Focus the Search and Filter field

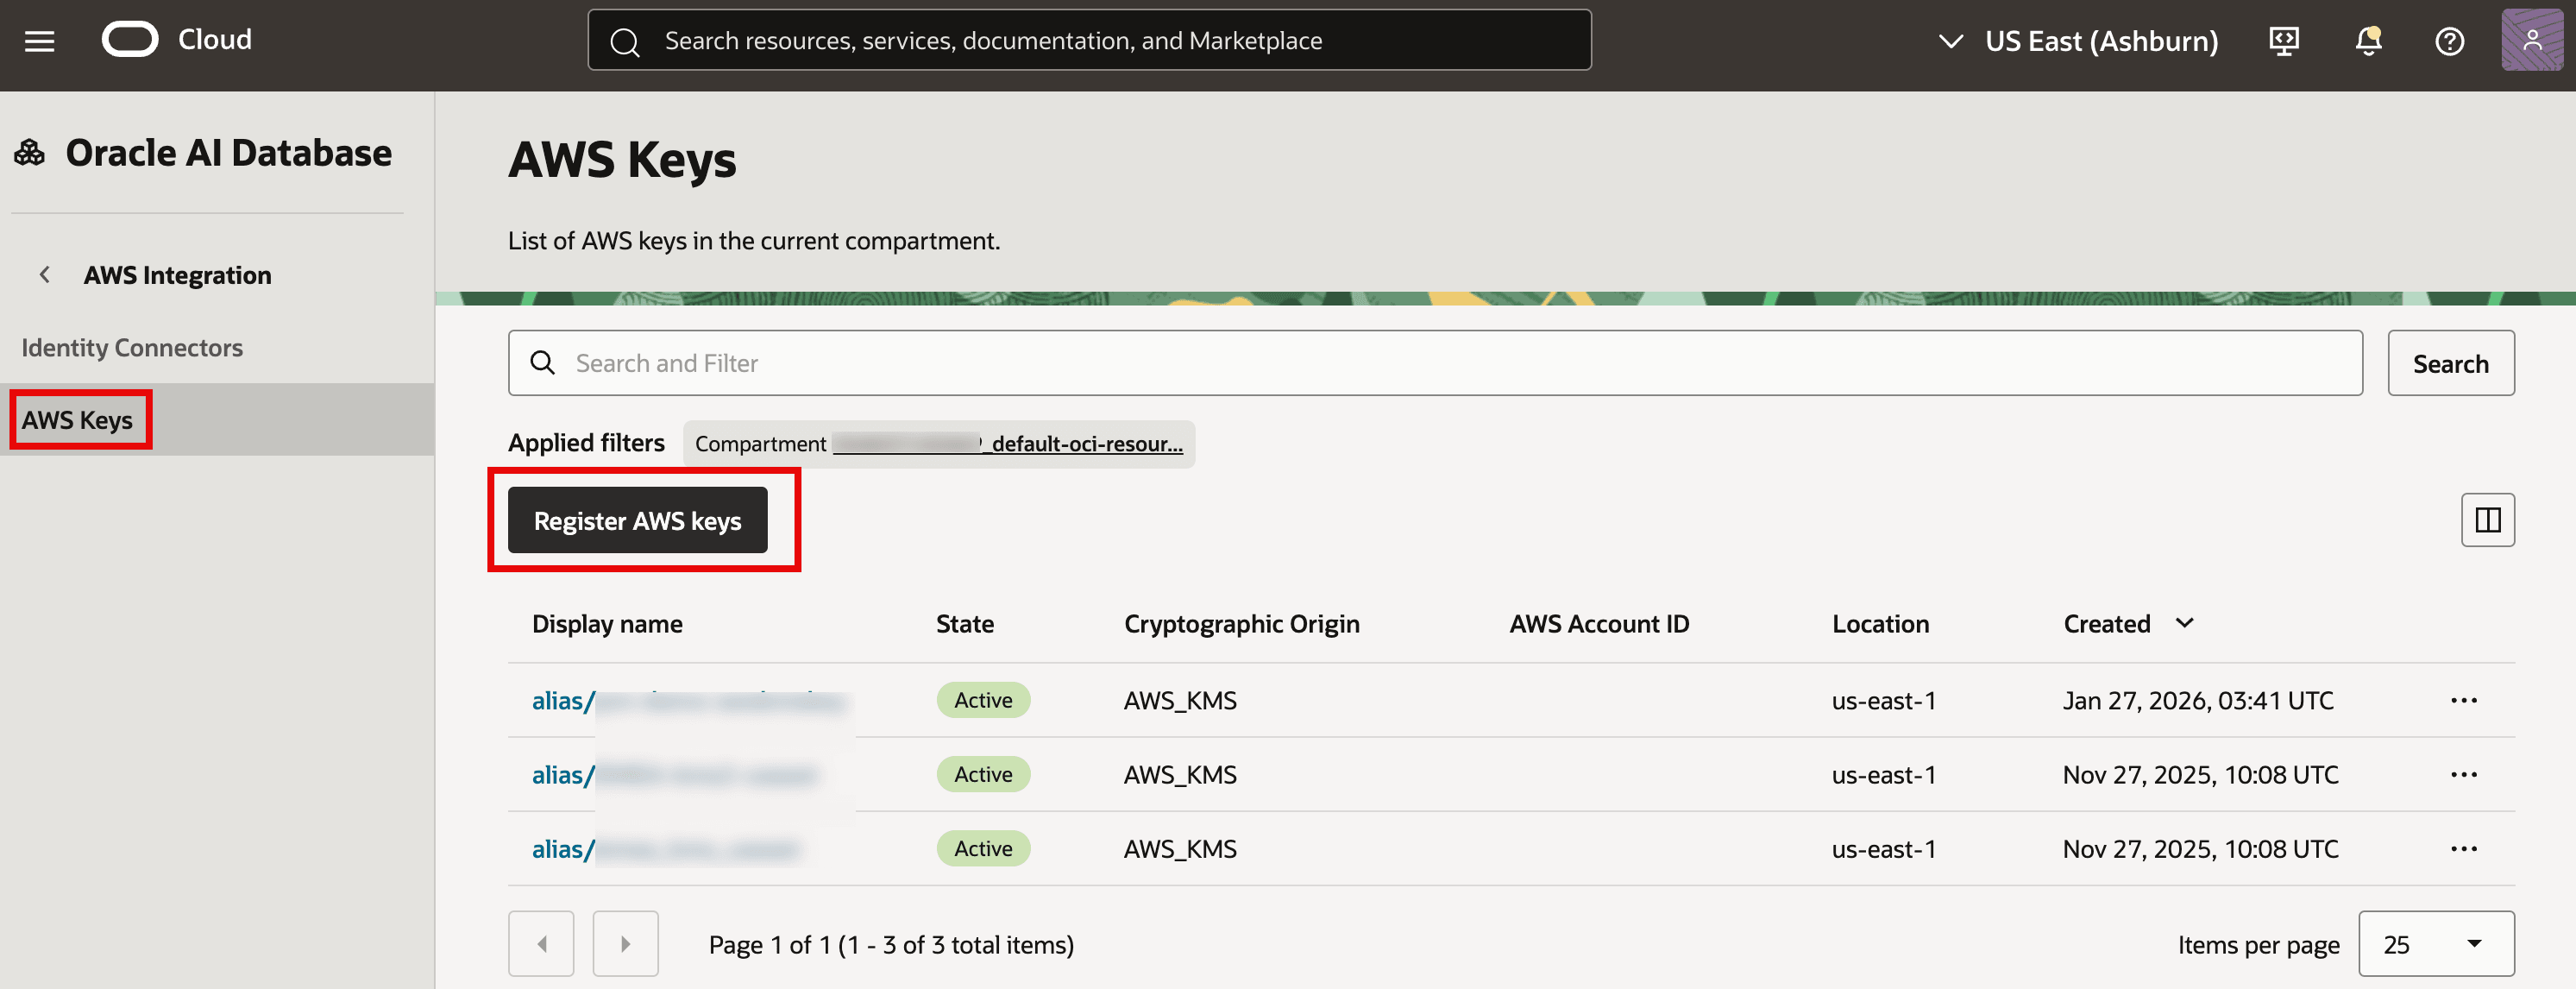[1434, 363]
